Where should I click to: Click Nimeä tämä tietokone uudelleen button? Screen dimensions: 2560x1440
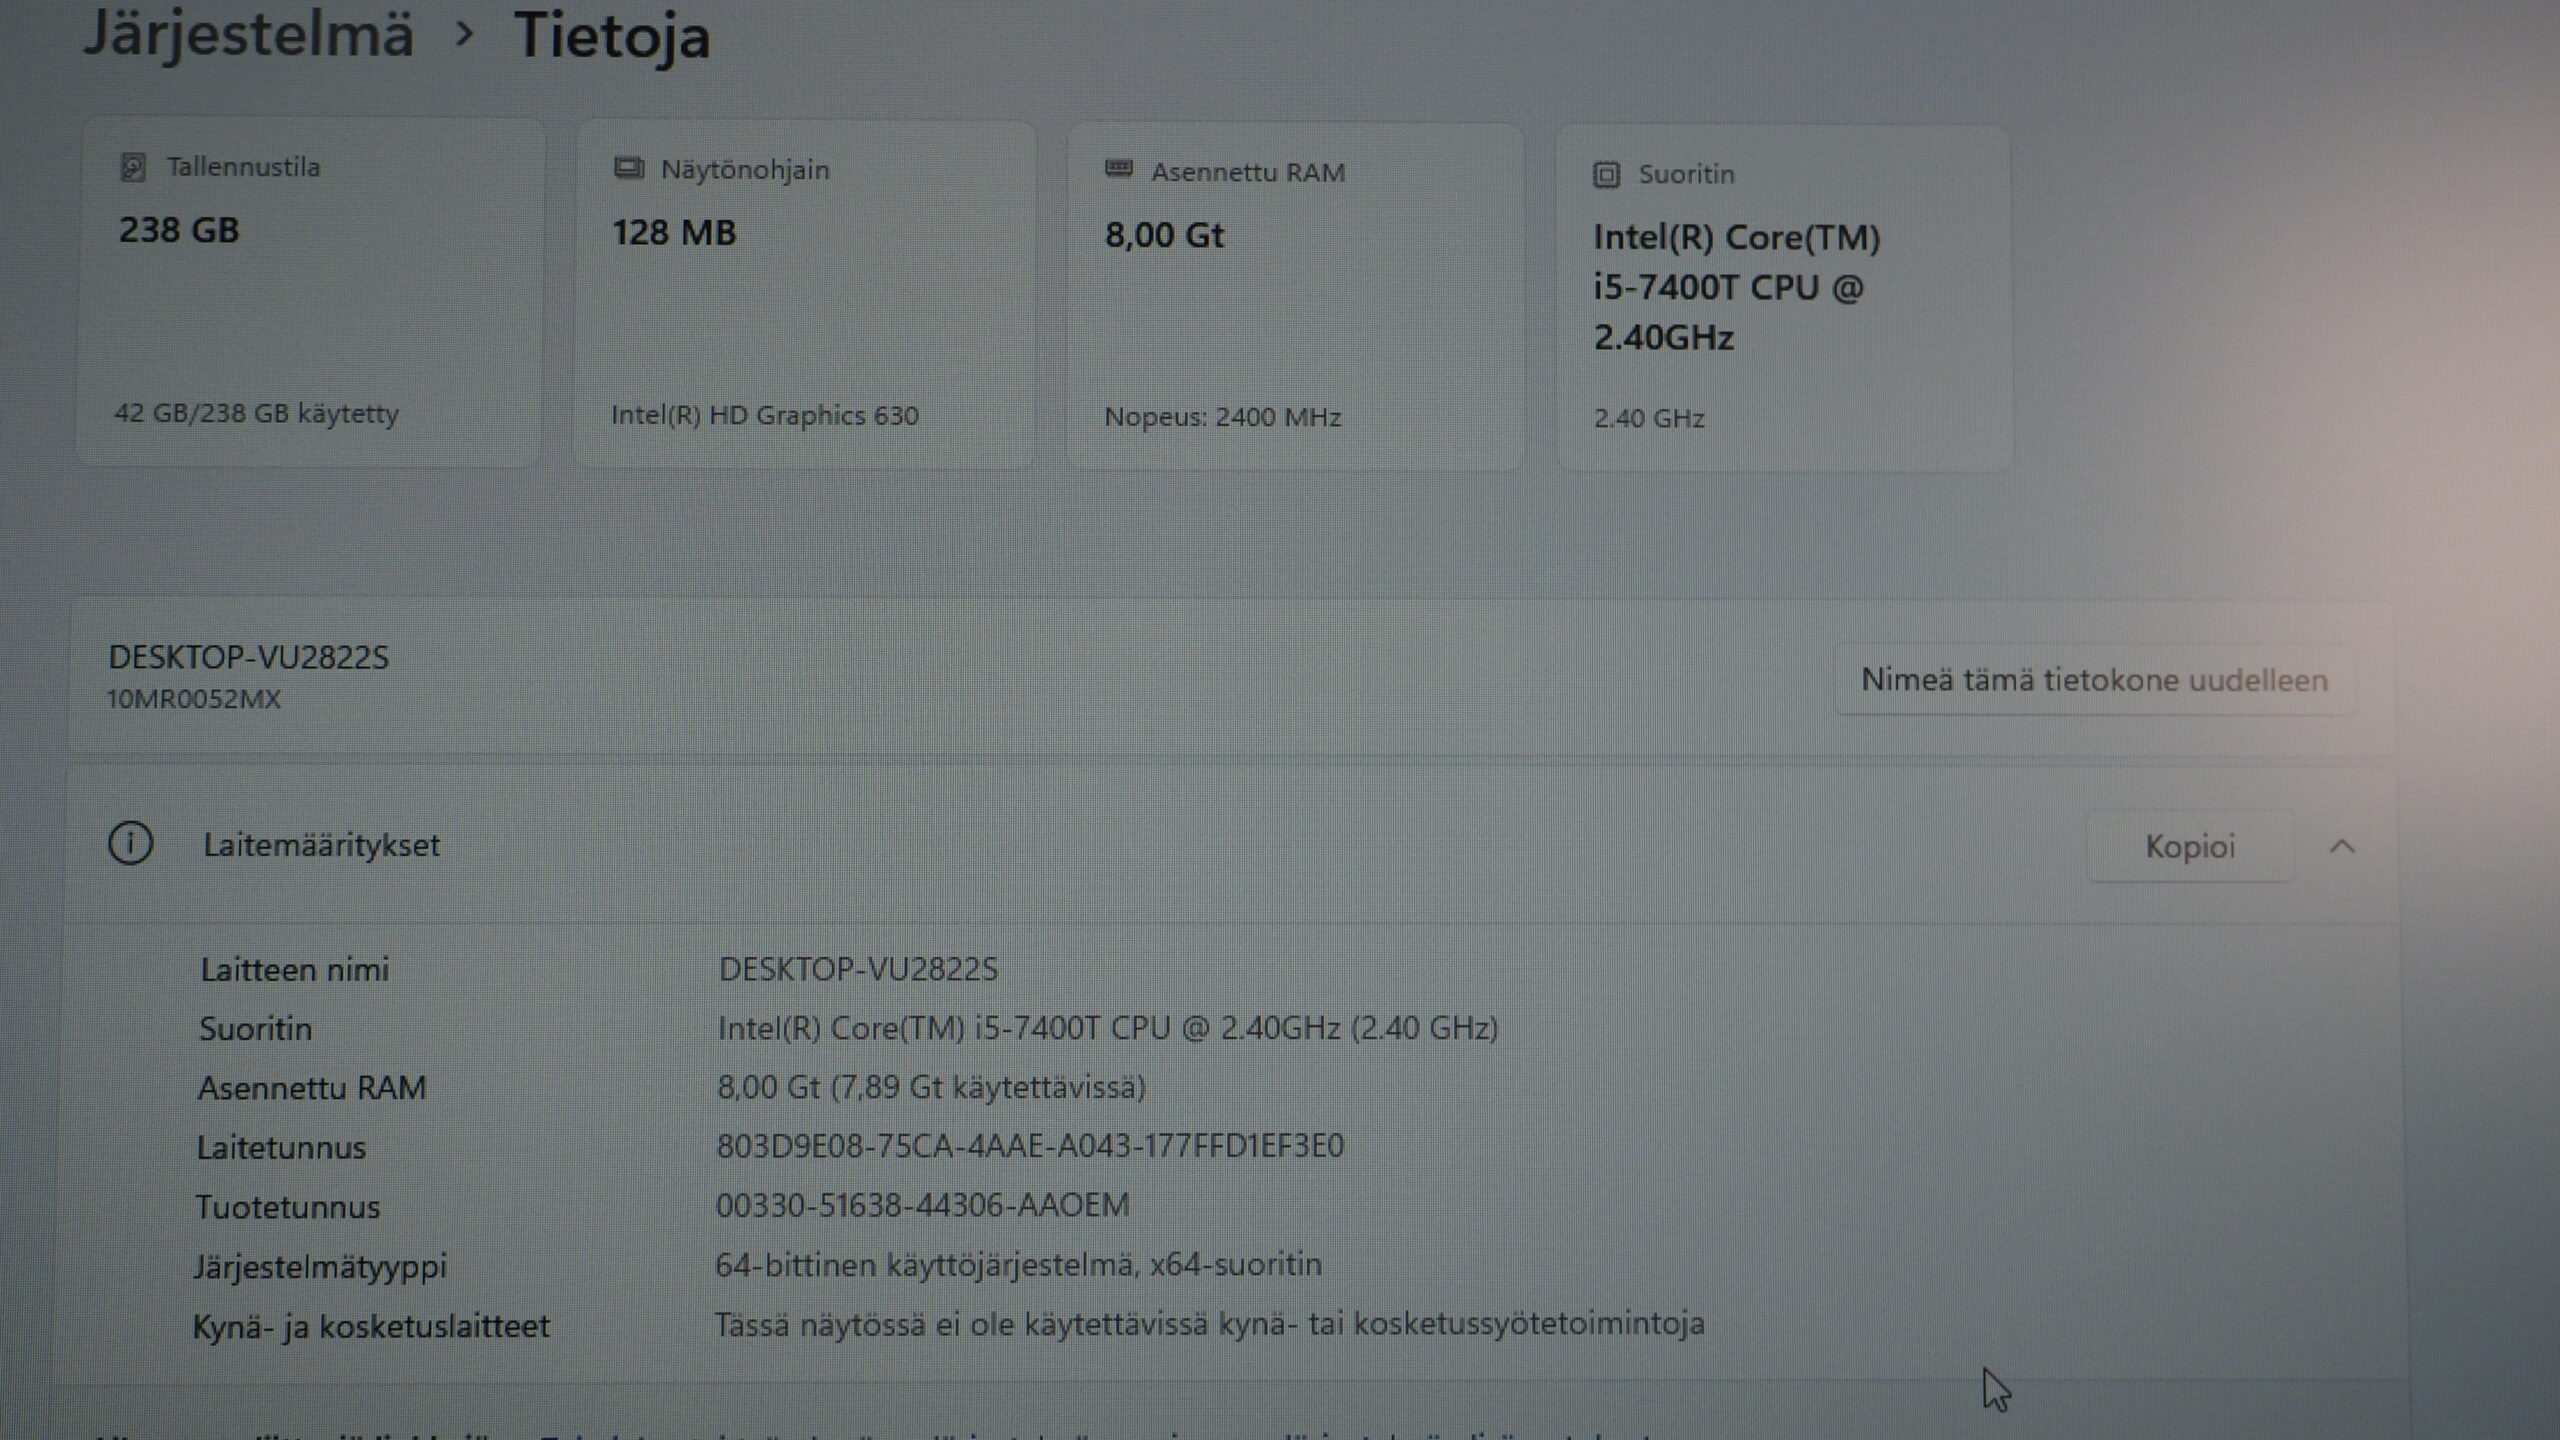2094,680
